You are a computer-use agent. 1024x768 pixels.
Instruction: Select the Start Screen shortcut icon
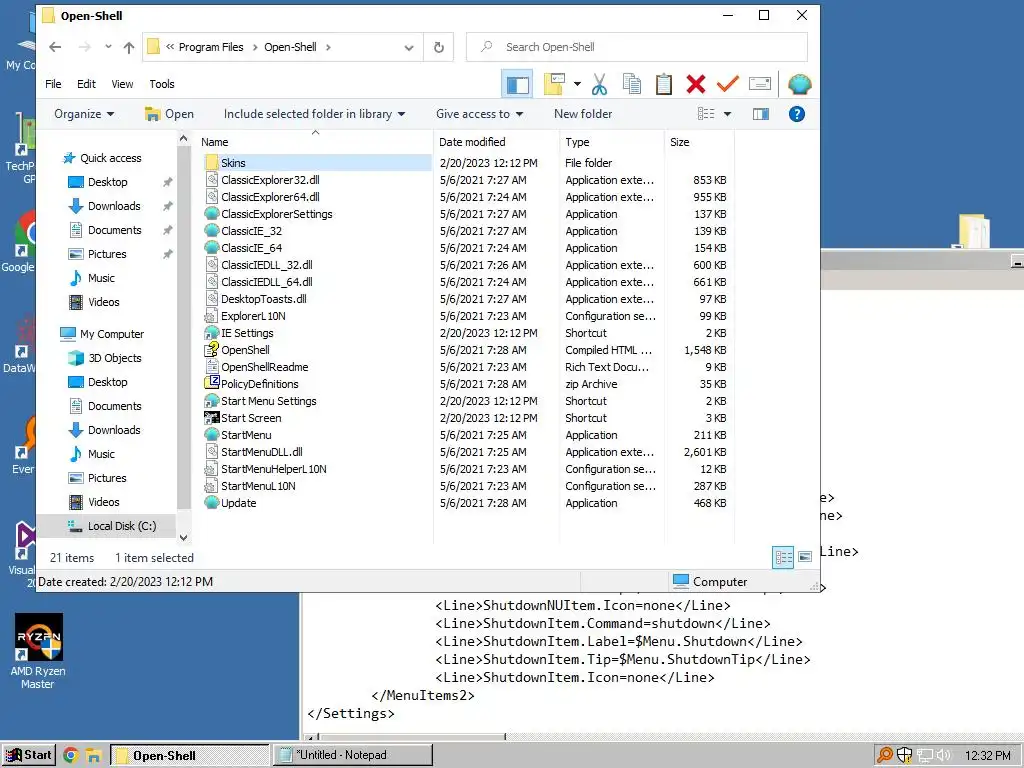[x=212, y=417]
